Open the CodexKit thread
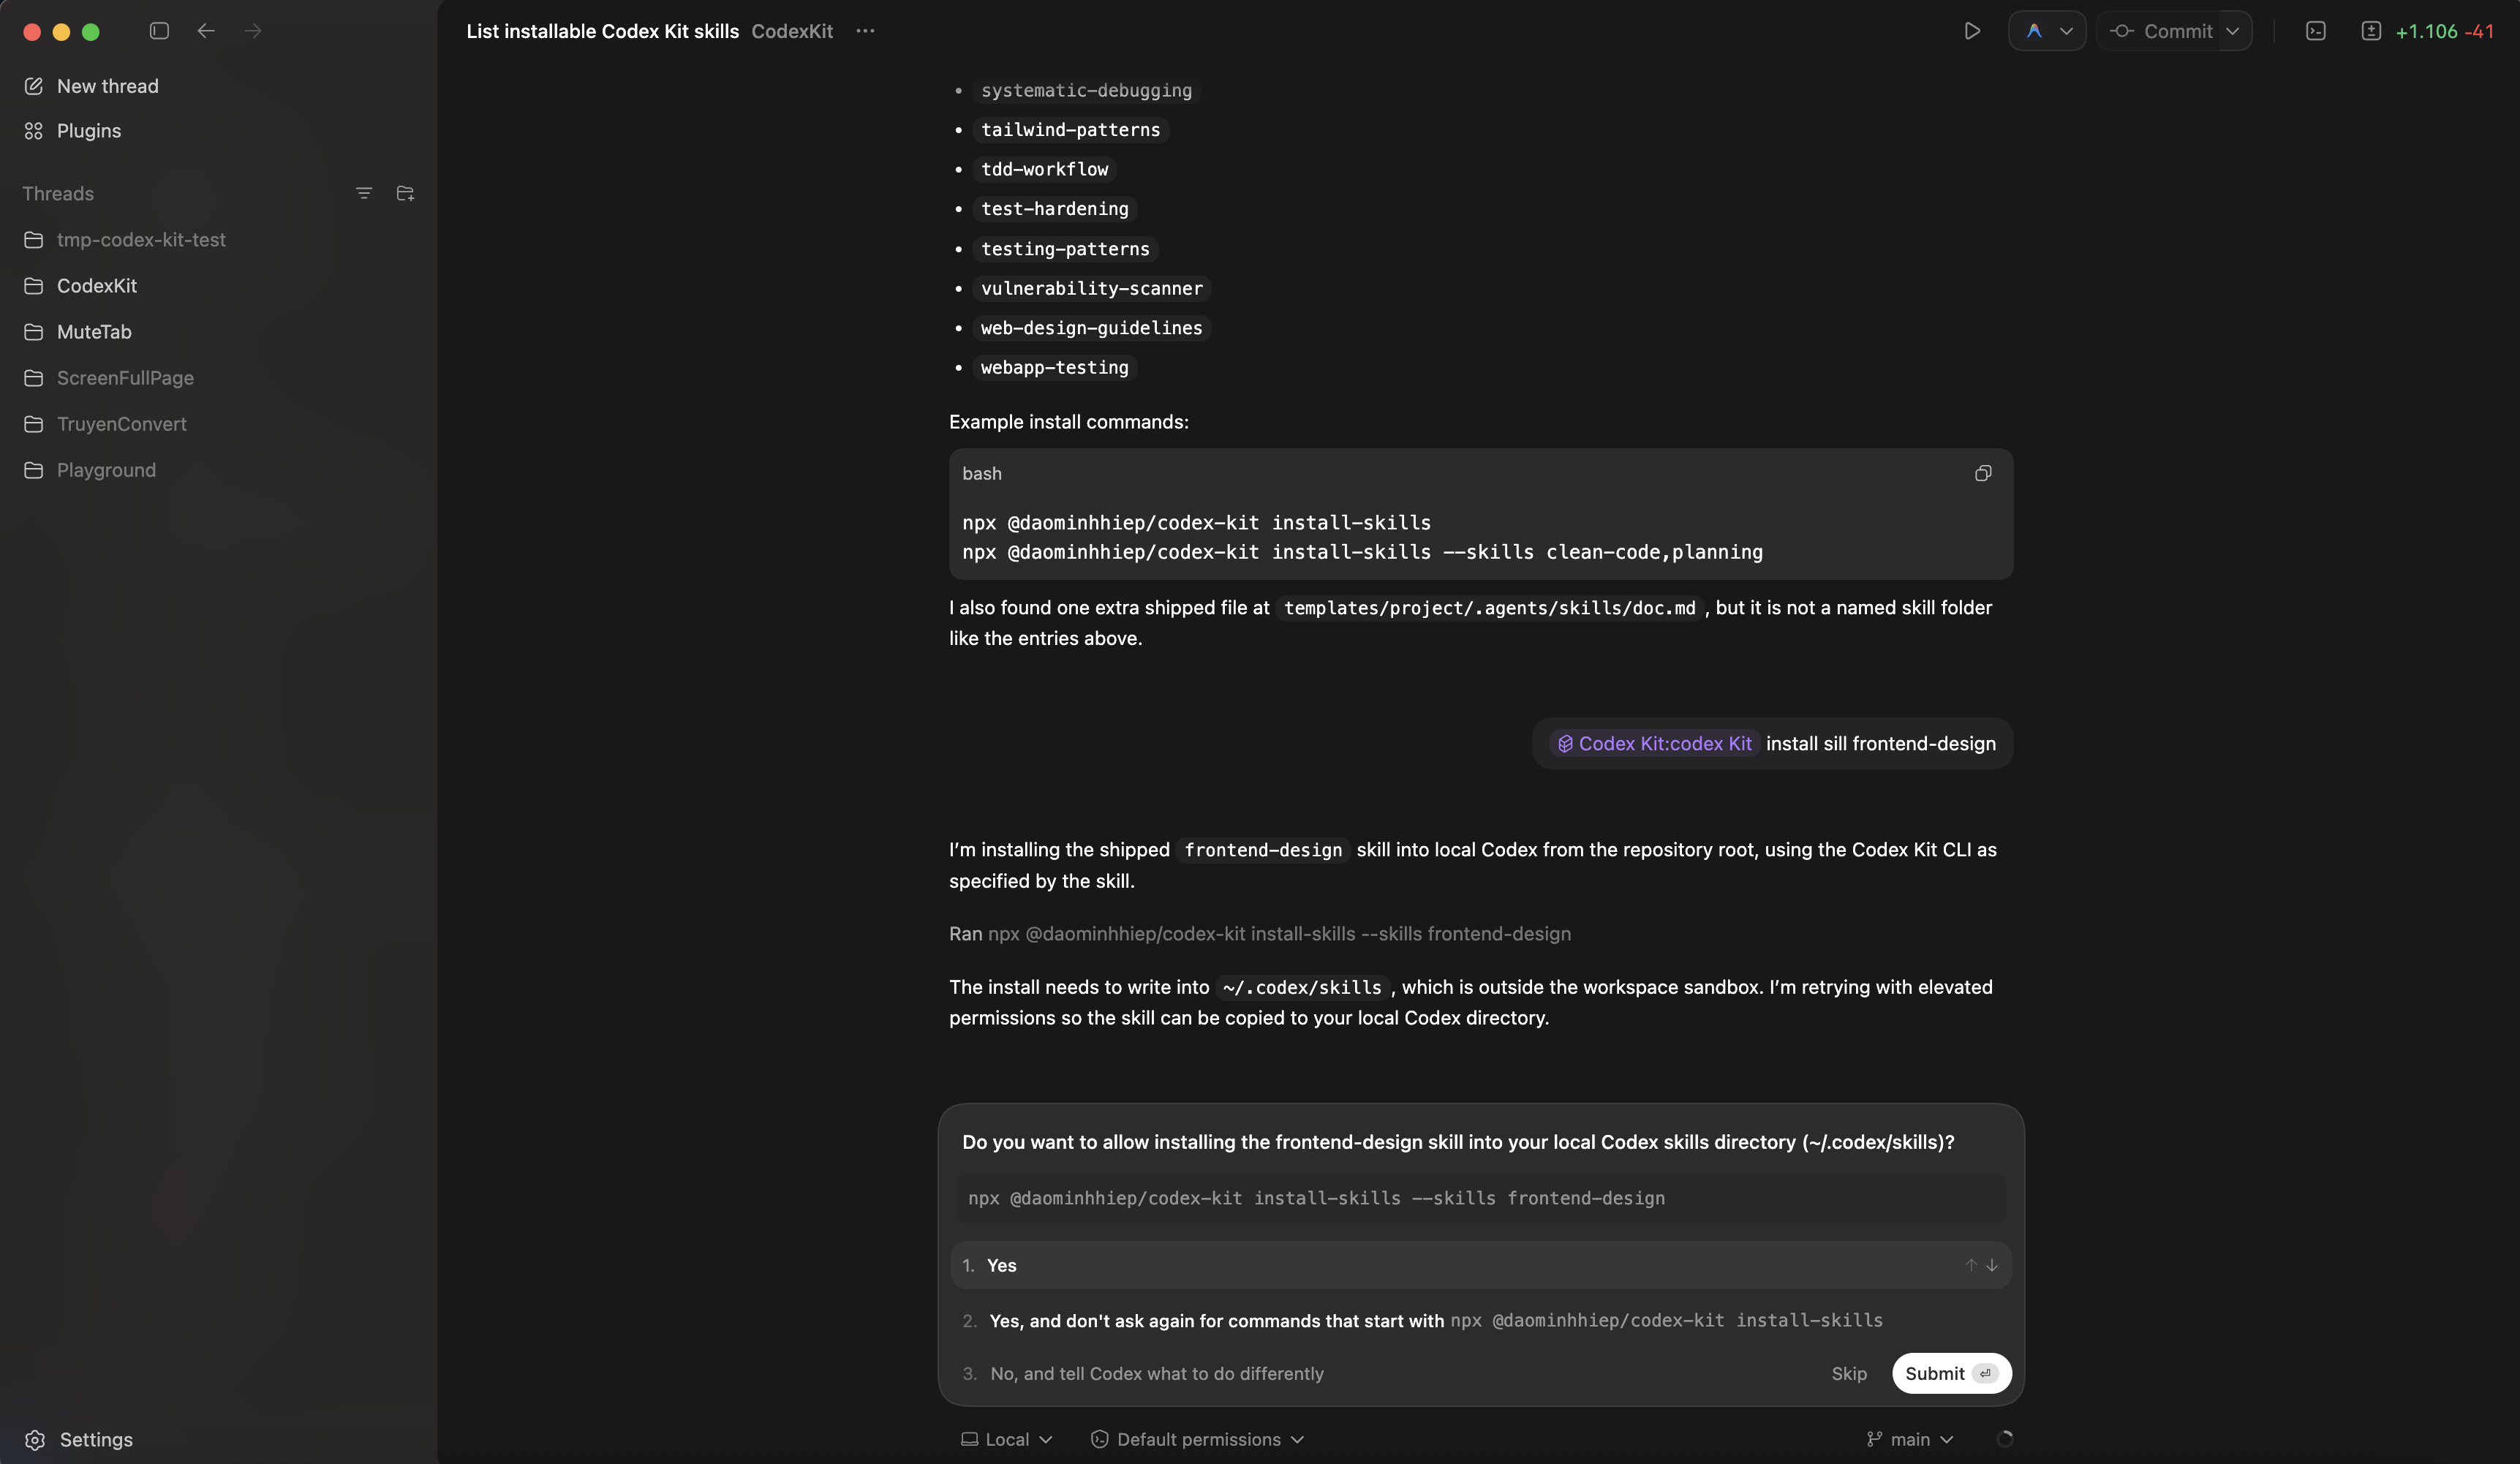 [x=96, y=286]
